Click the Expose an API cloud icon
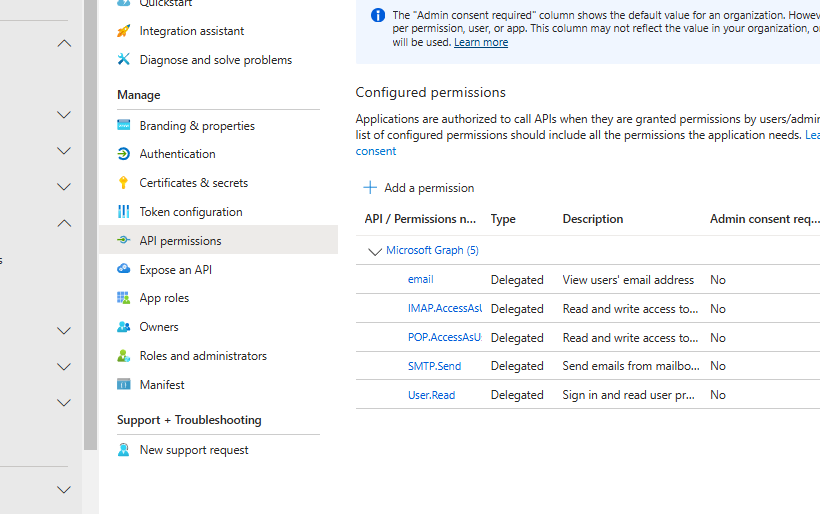Viewport: 820px width, 514px height. pos(123,269)
